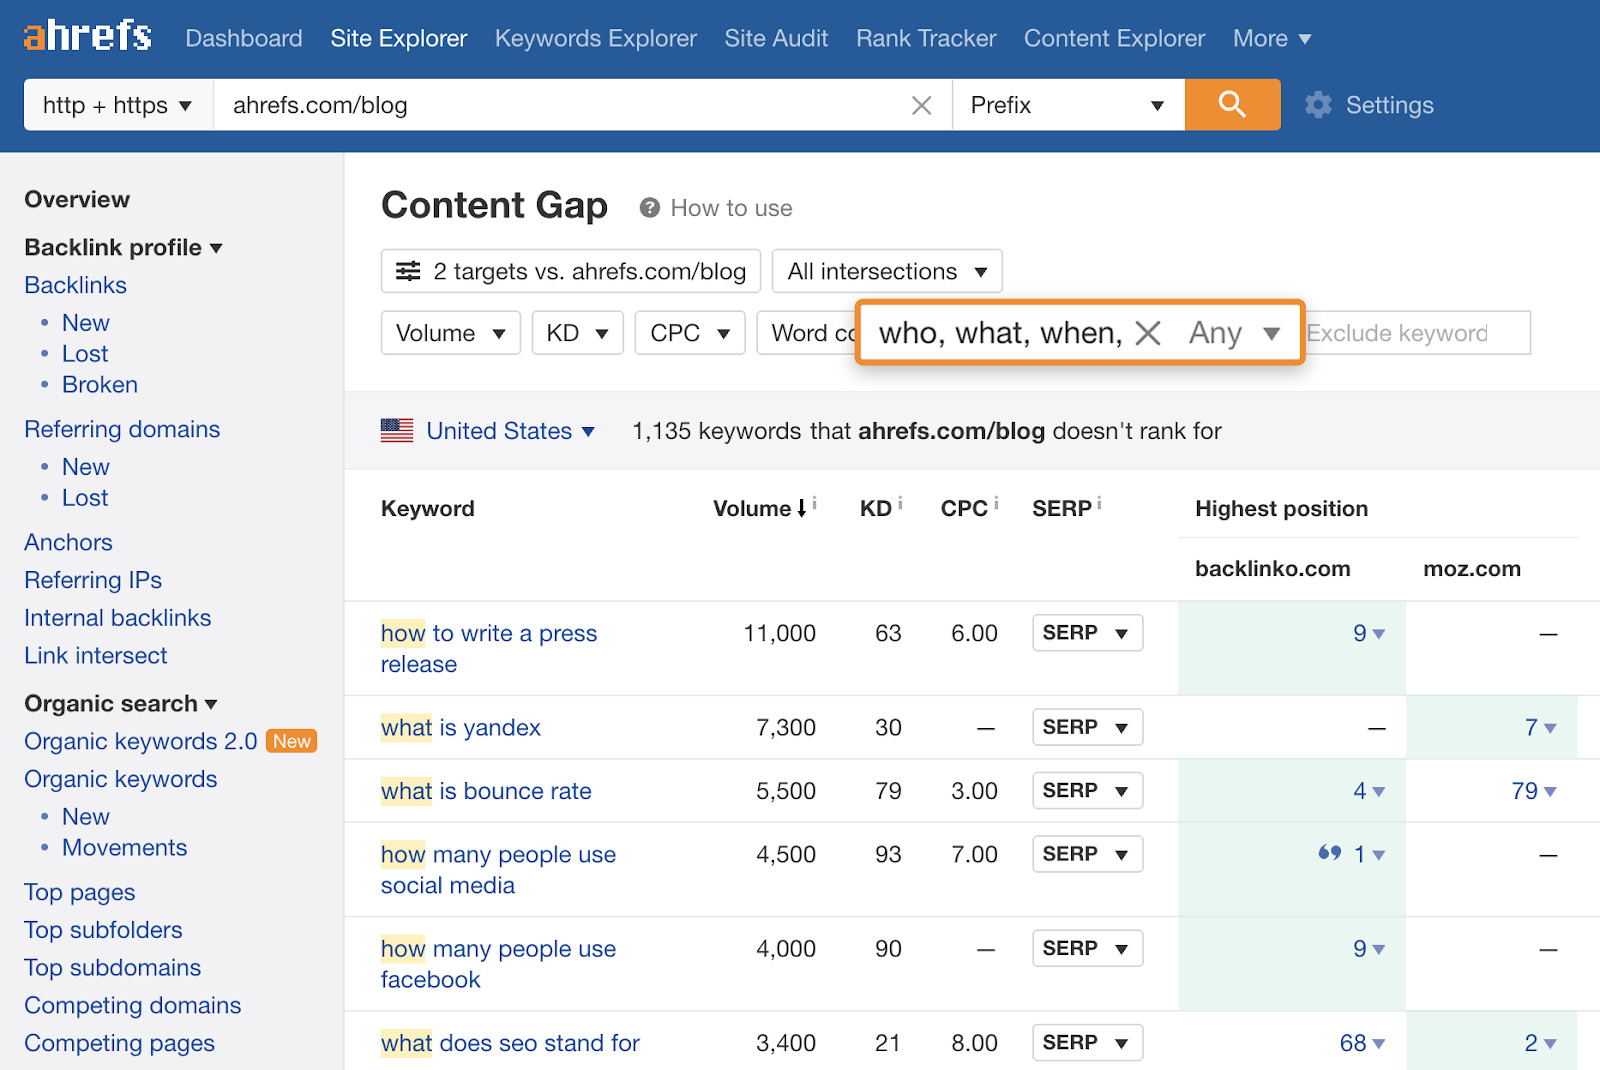
Task: Click the orange search magnifier button
Action: tap(1232, 104)
